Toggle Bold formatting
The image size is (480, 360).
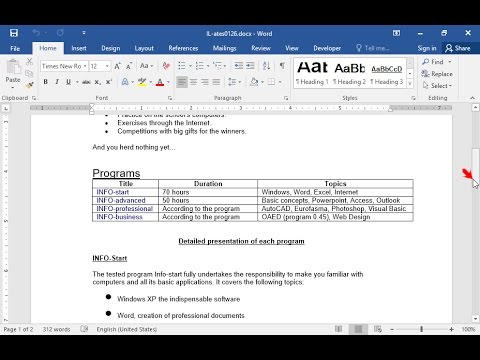coord(46,82)
